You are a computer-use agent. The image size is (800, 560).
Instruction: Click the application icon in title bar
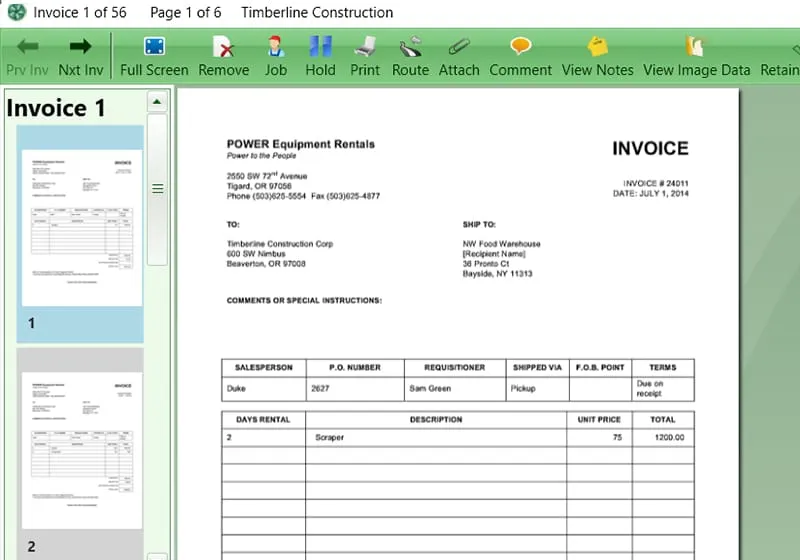16,13
